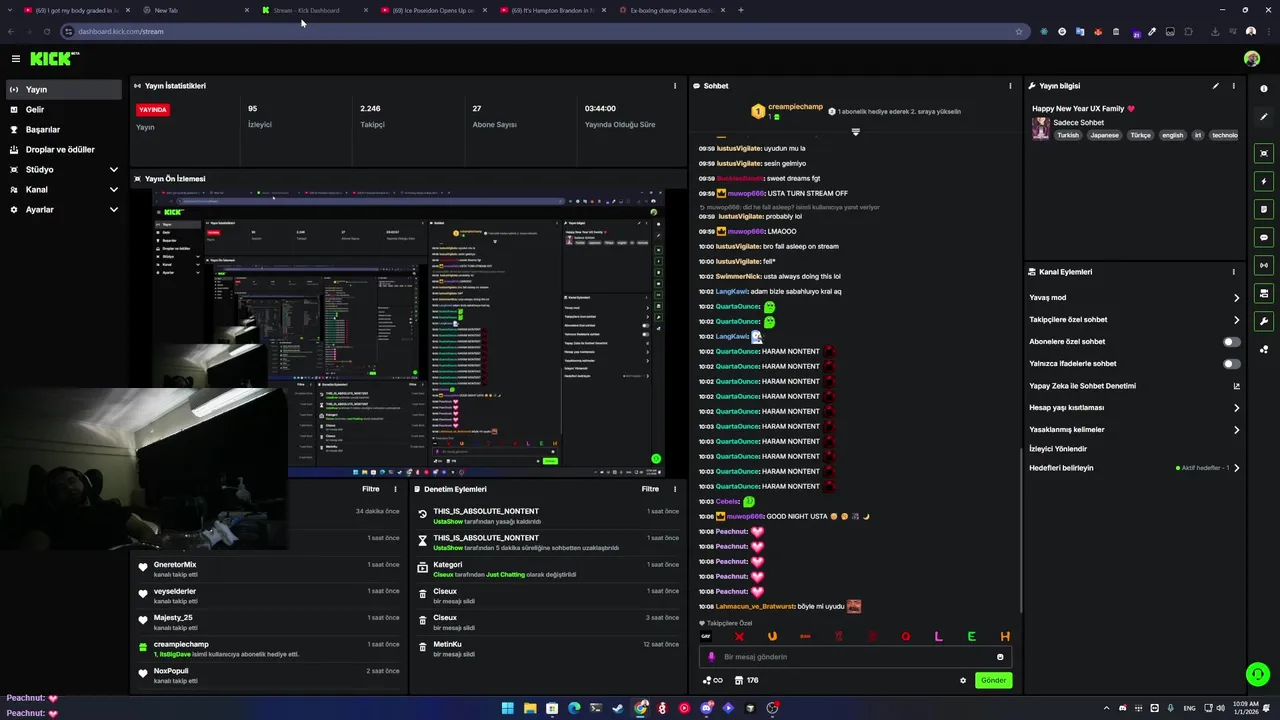This screenshot has width=1280, height=720.
Task: Click the wrench icon in the right sidebar
Action: coord(1264,321)
